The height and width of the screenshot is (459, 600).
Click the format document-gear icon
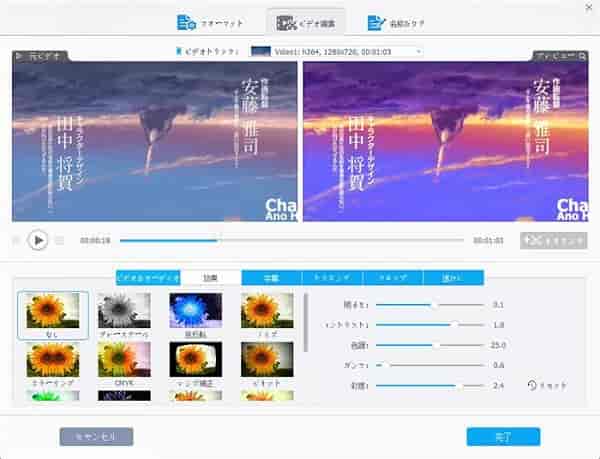(x=186, y=23)
